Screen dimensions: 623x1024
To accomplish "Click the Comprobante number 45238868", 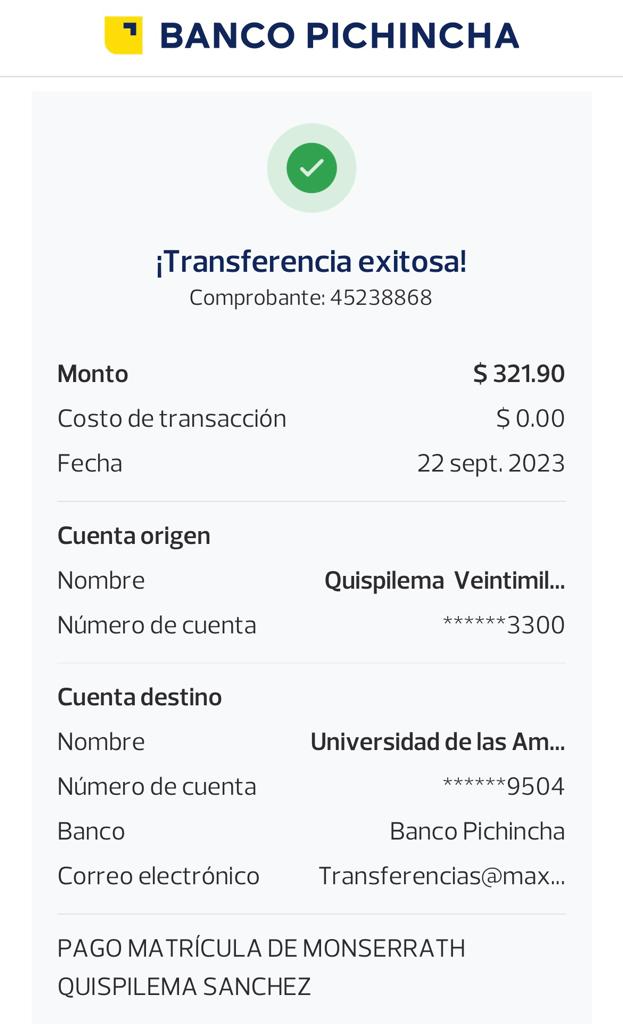I will [381, 298].
